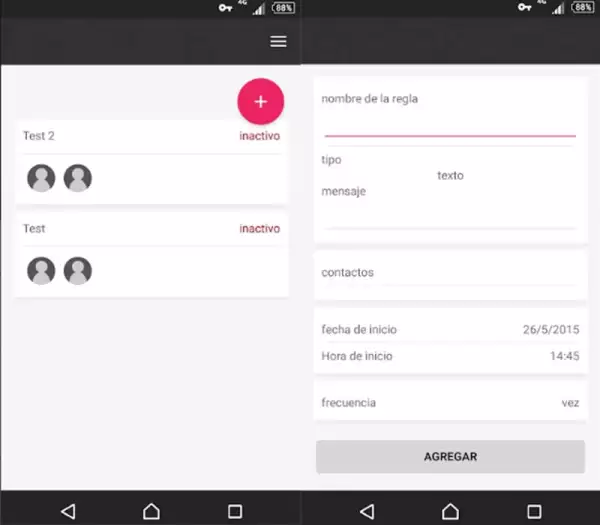
Task: Open the hamburger menu icon
Action: point(278,41)
